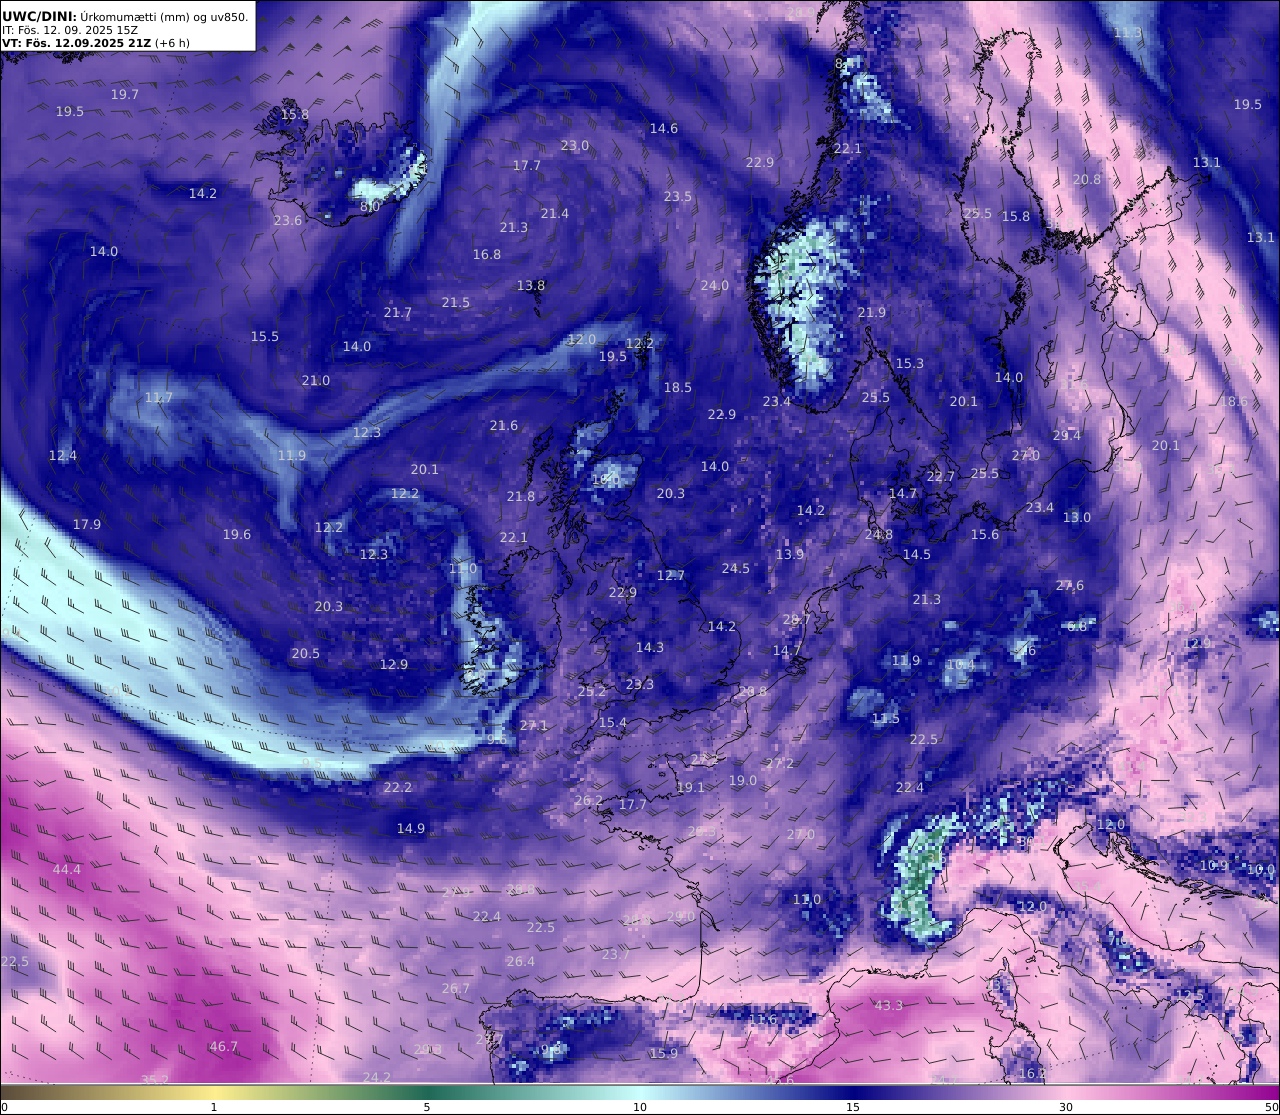Click the 26.4 value label

point(520,961)
